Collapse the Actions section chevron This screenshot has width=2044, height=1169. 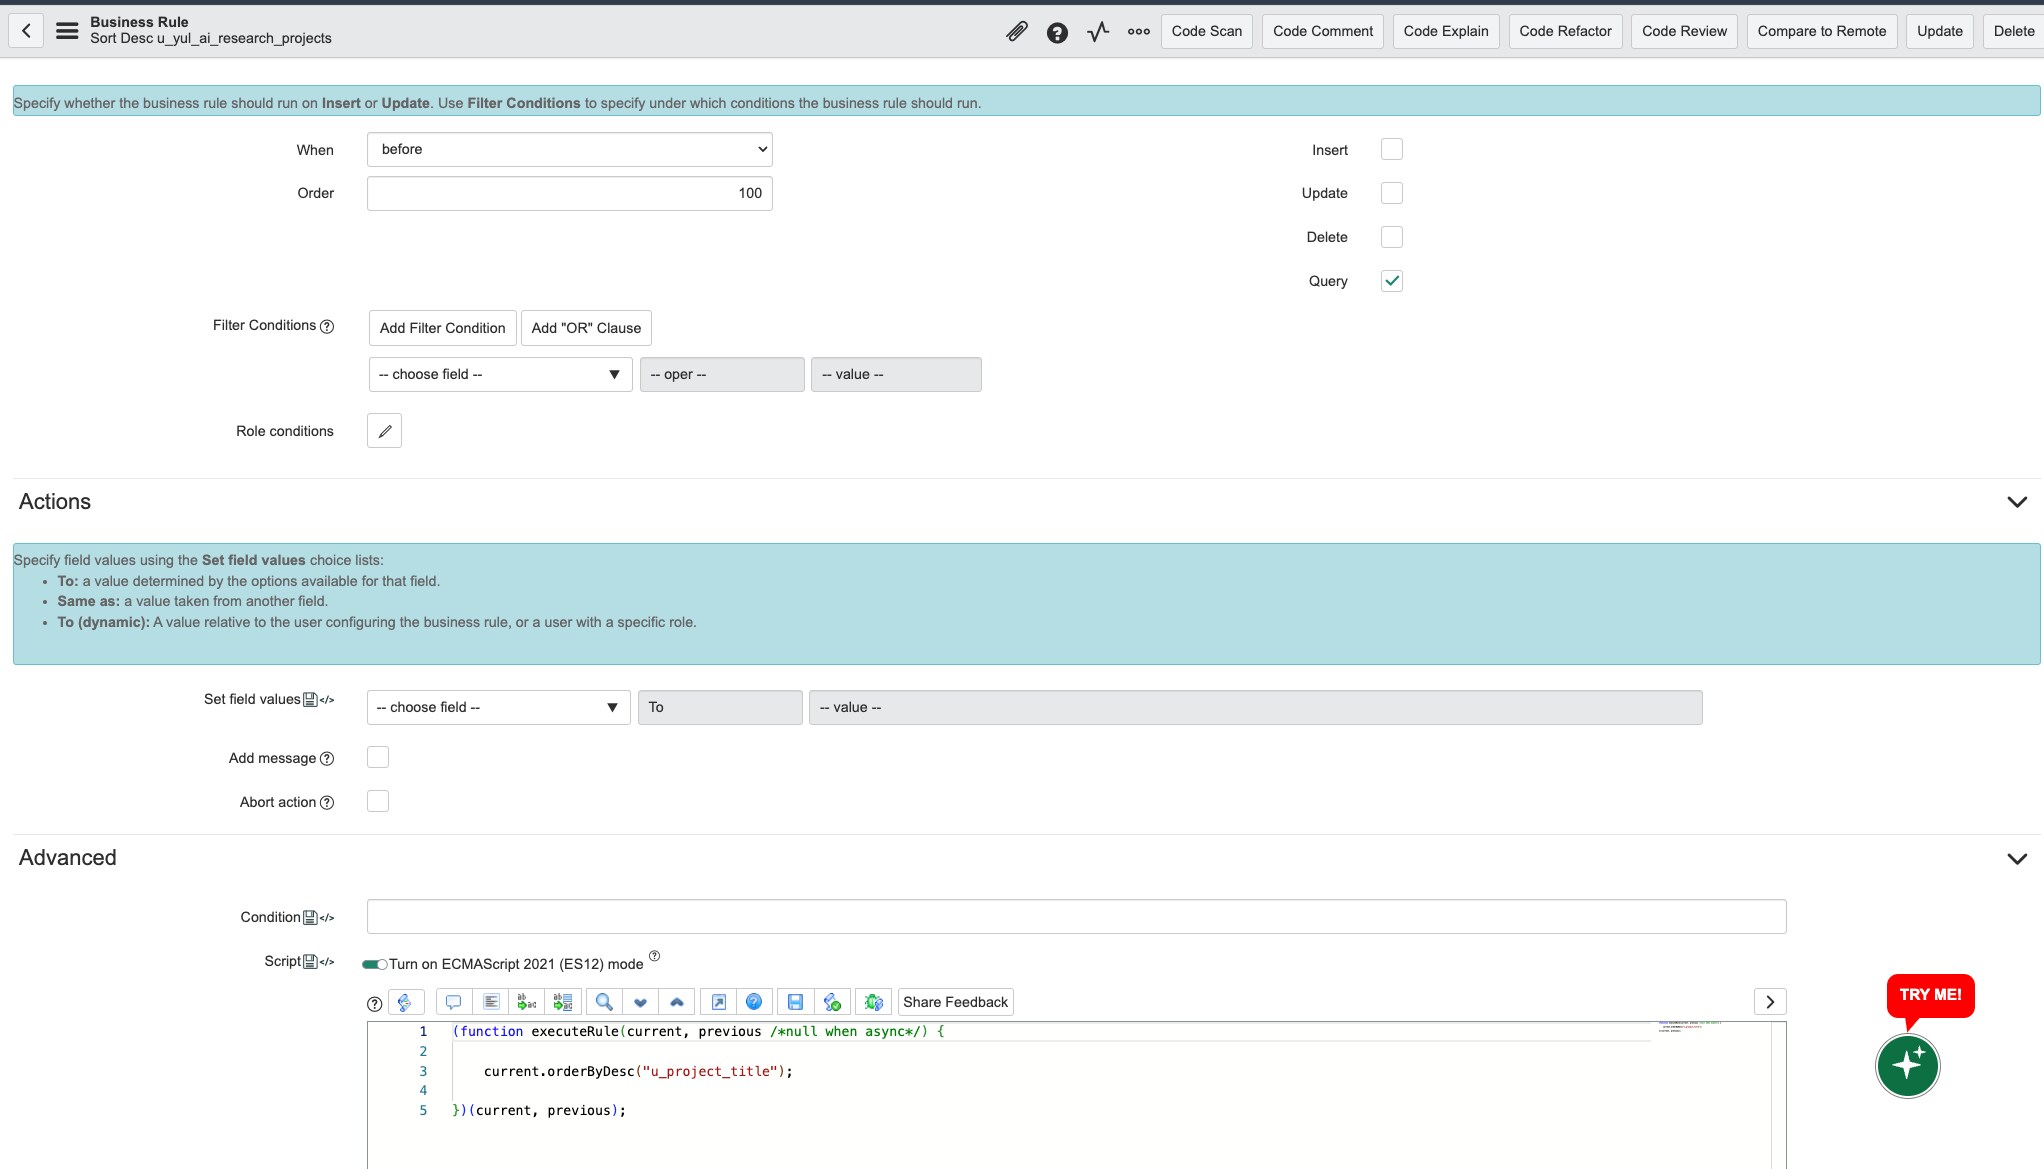(x=2017, y=502)
